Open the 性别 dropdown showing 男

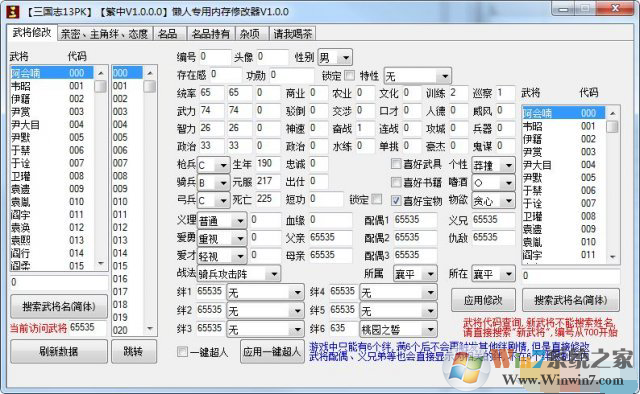click(x=335, y=58)
